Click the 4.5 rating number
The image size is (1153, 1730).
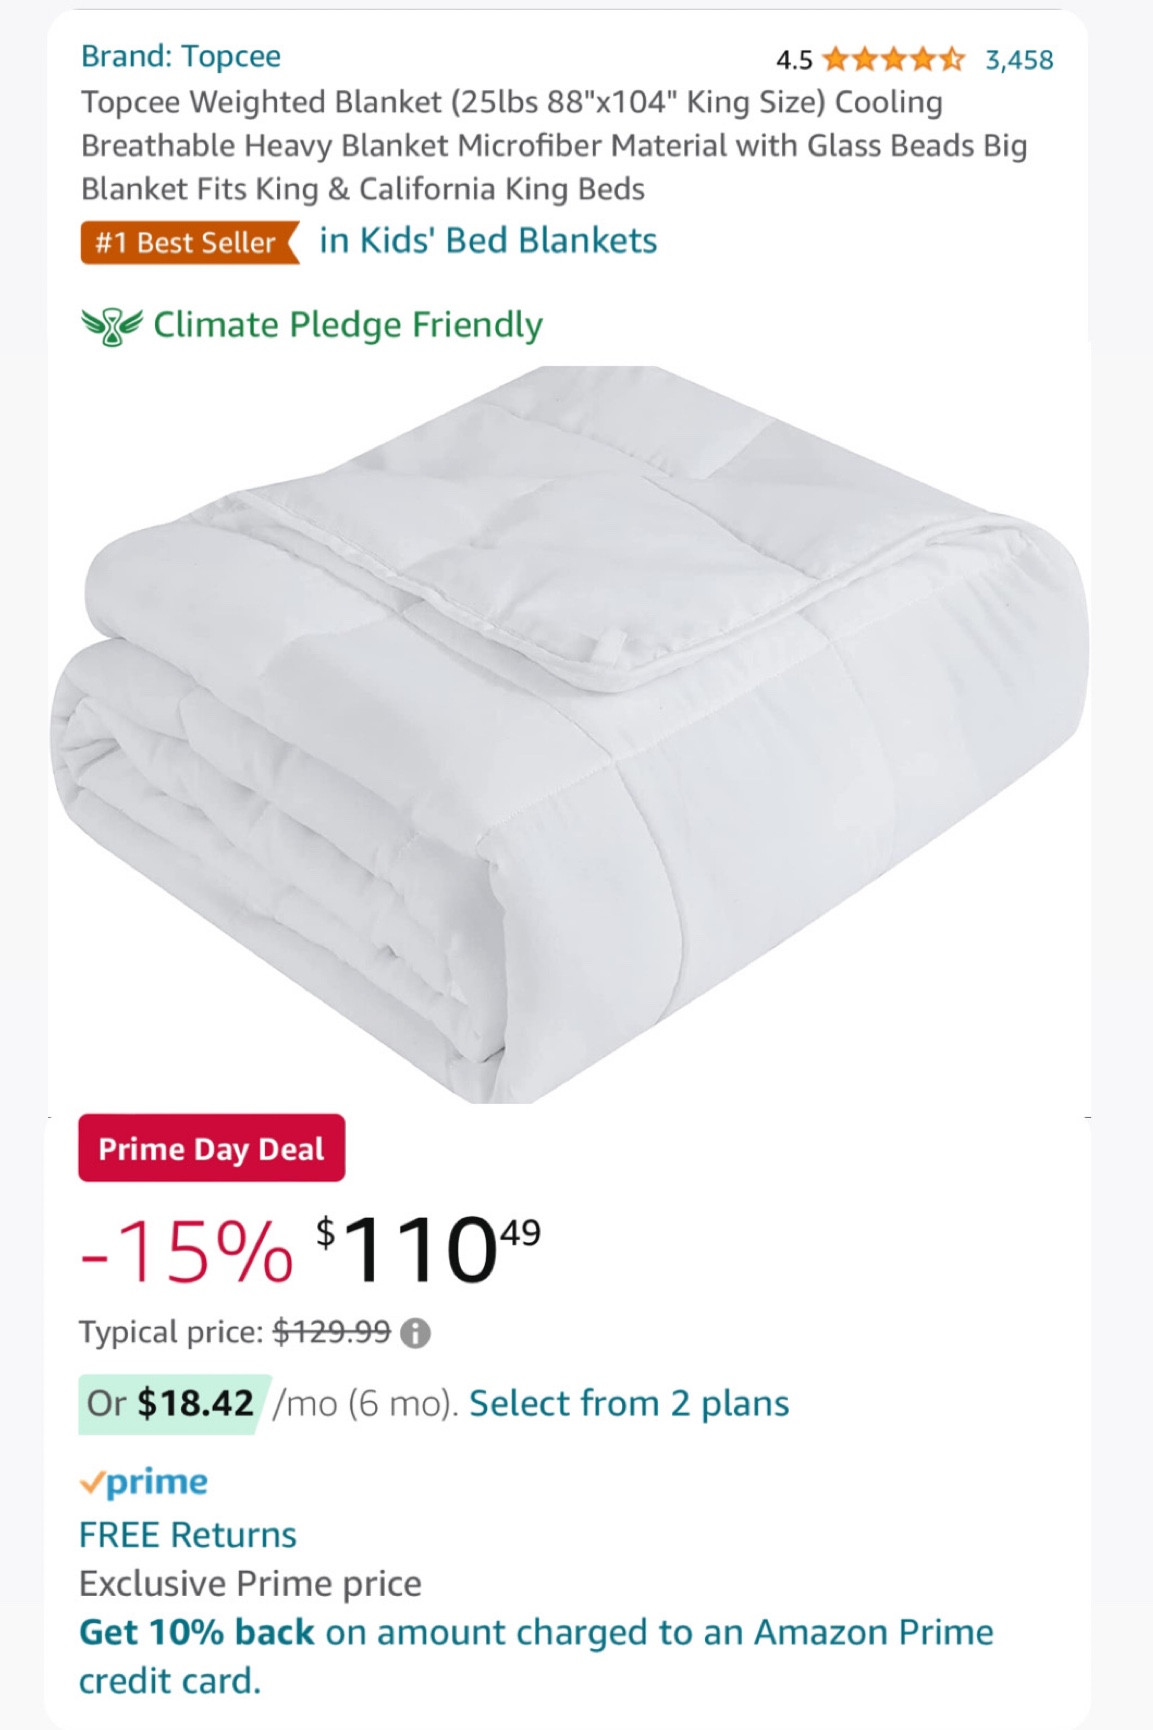pyautogui.click(x=794, y=61)
